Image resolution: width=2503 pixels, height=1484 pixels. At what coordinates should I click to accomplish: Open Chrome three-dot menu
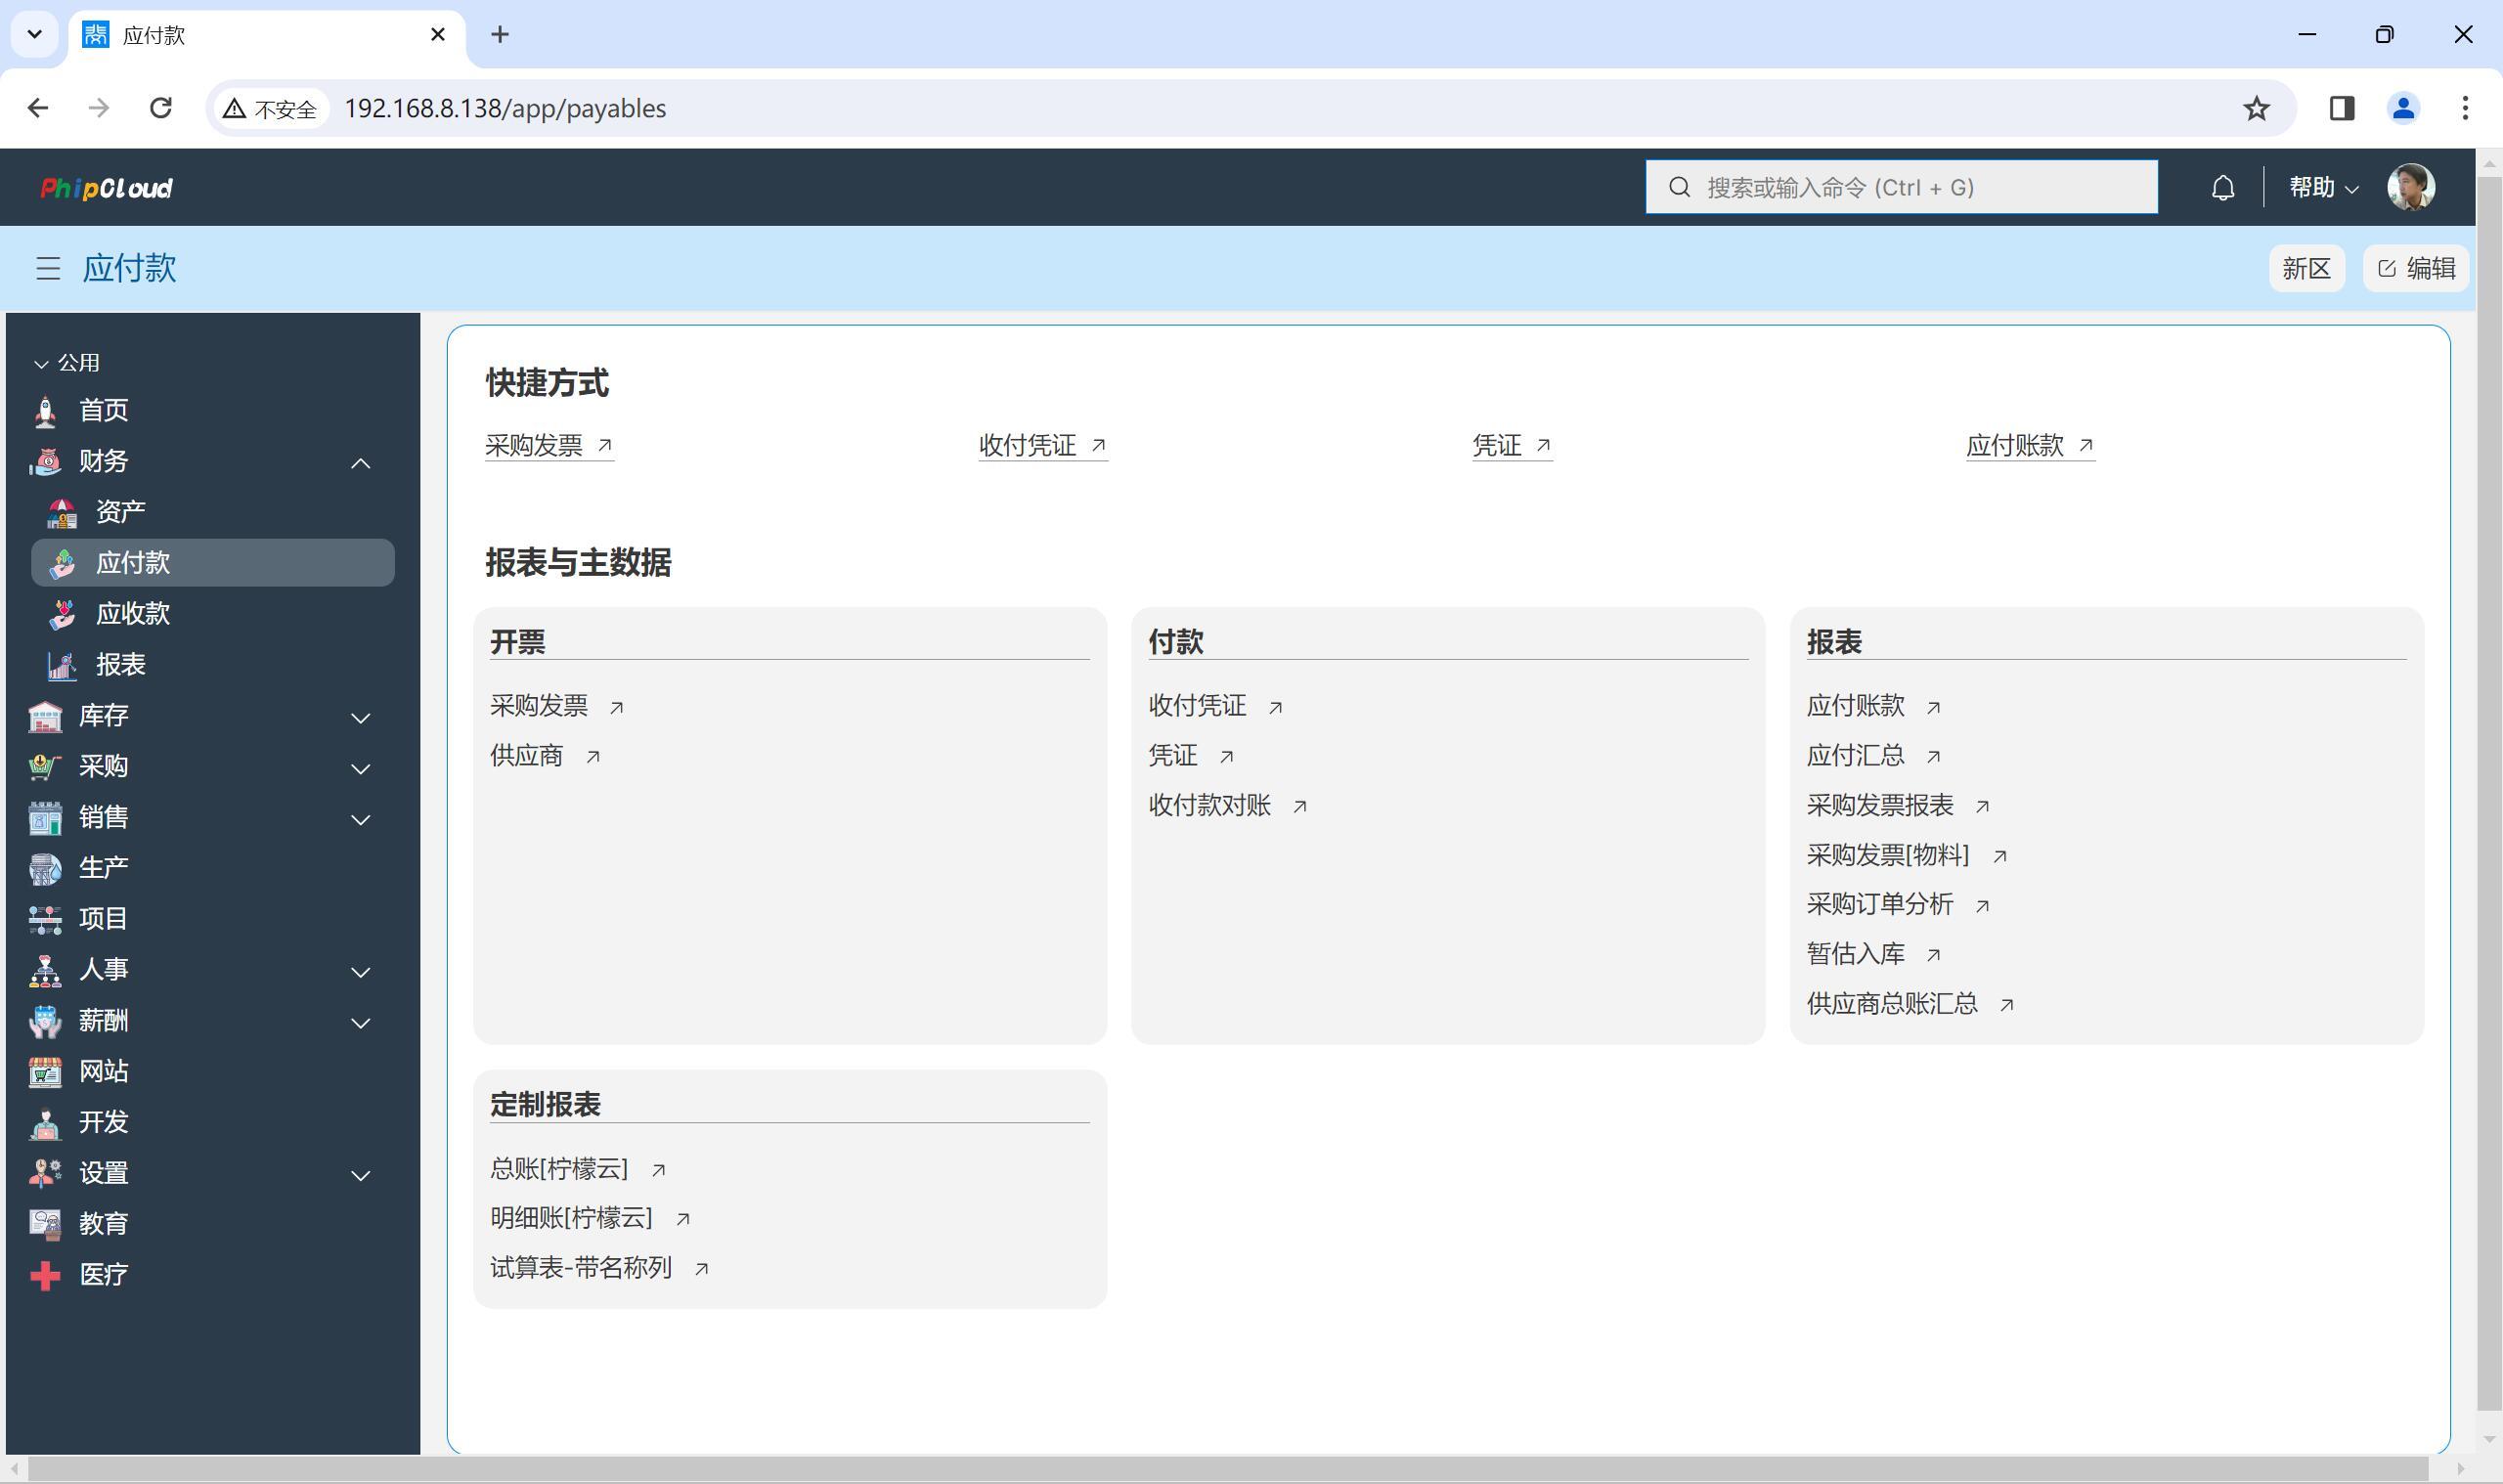[x=2465, y=108]
